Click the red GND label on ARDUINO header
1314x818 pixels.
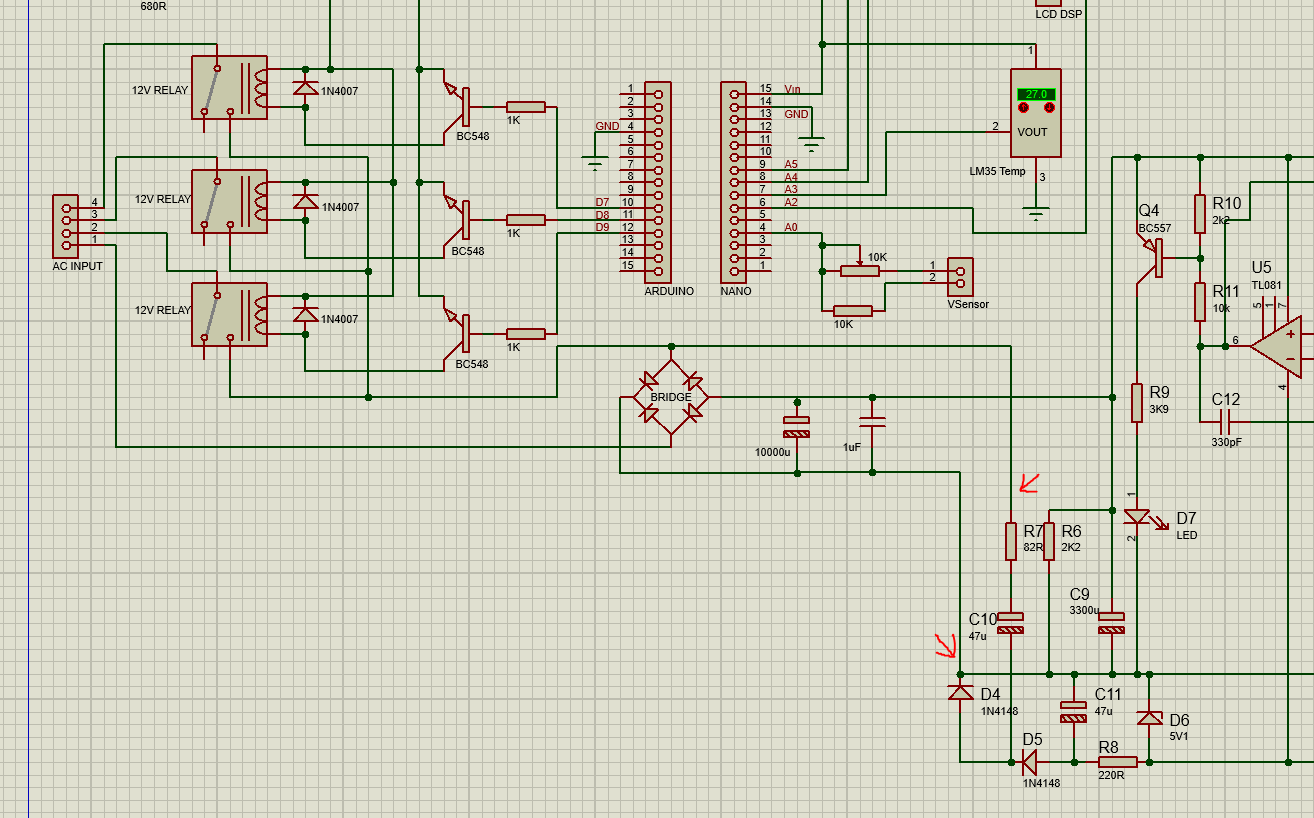[607, 126]
